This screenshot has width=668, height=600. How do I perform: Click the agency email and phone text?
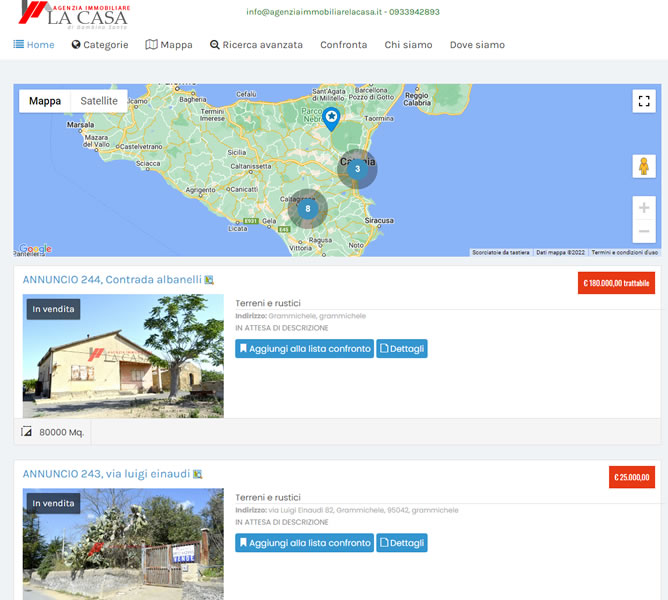tap(343, 12)
